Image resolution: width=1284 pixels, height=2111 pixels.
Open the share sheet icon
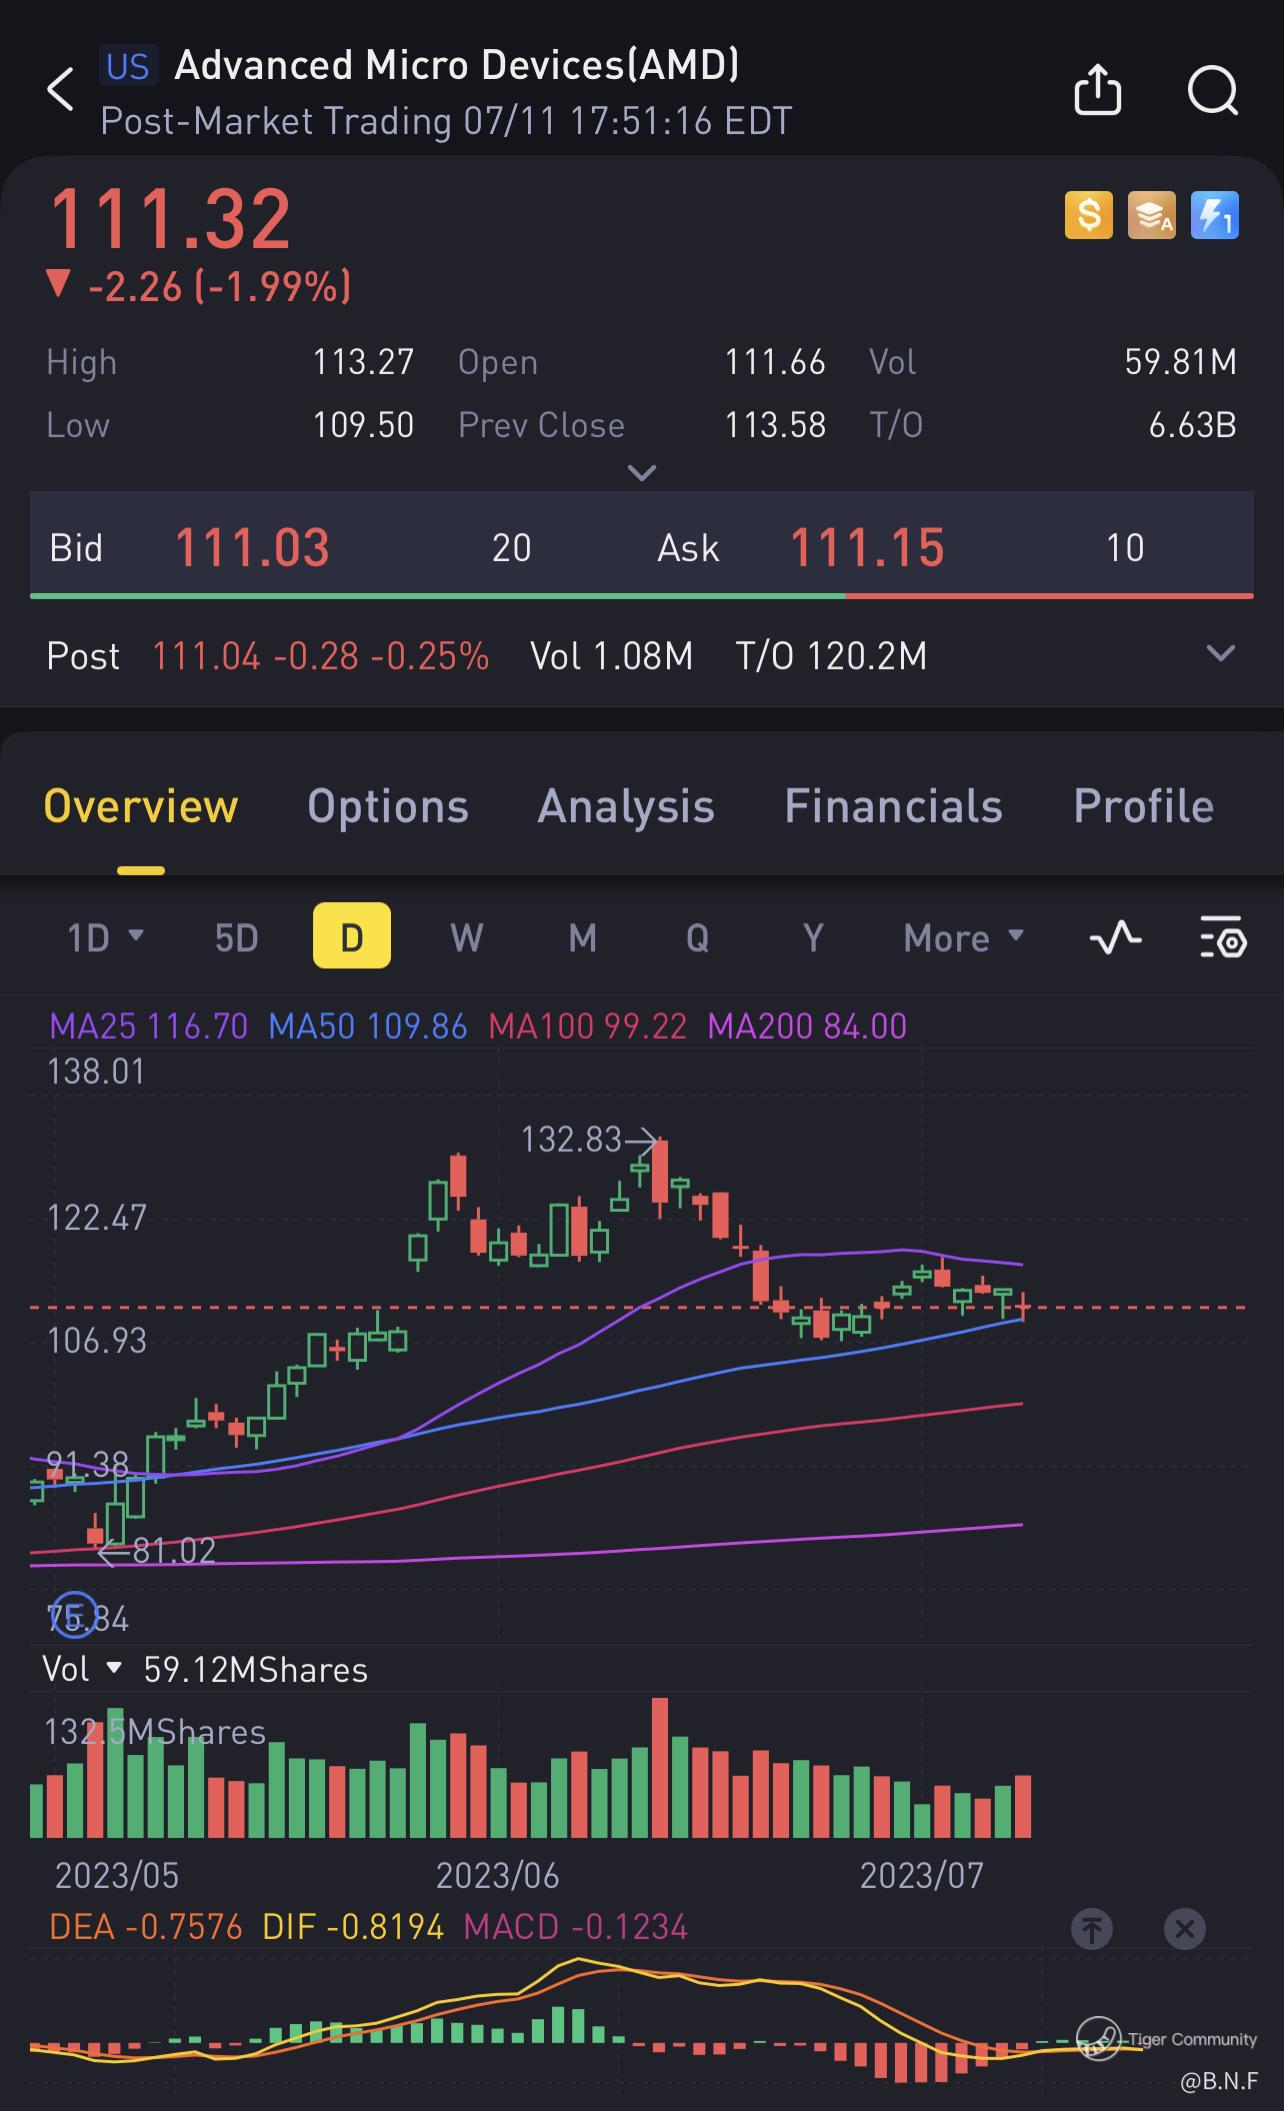[1097, 90]
